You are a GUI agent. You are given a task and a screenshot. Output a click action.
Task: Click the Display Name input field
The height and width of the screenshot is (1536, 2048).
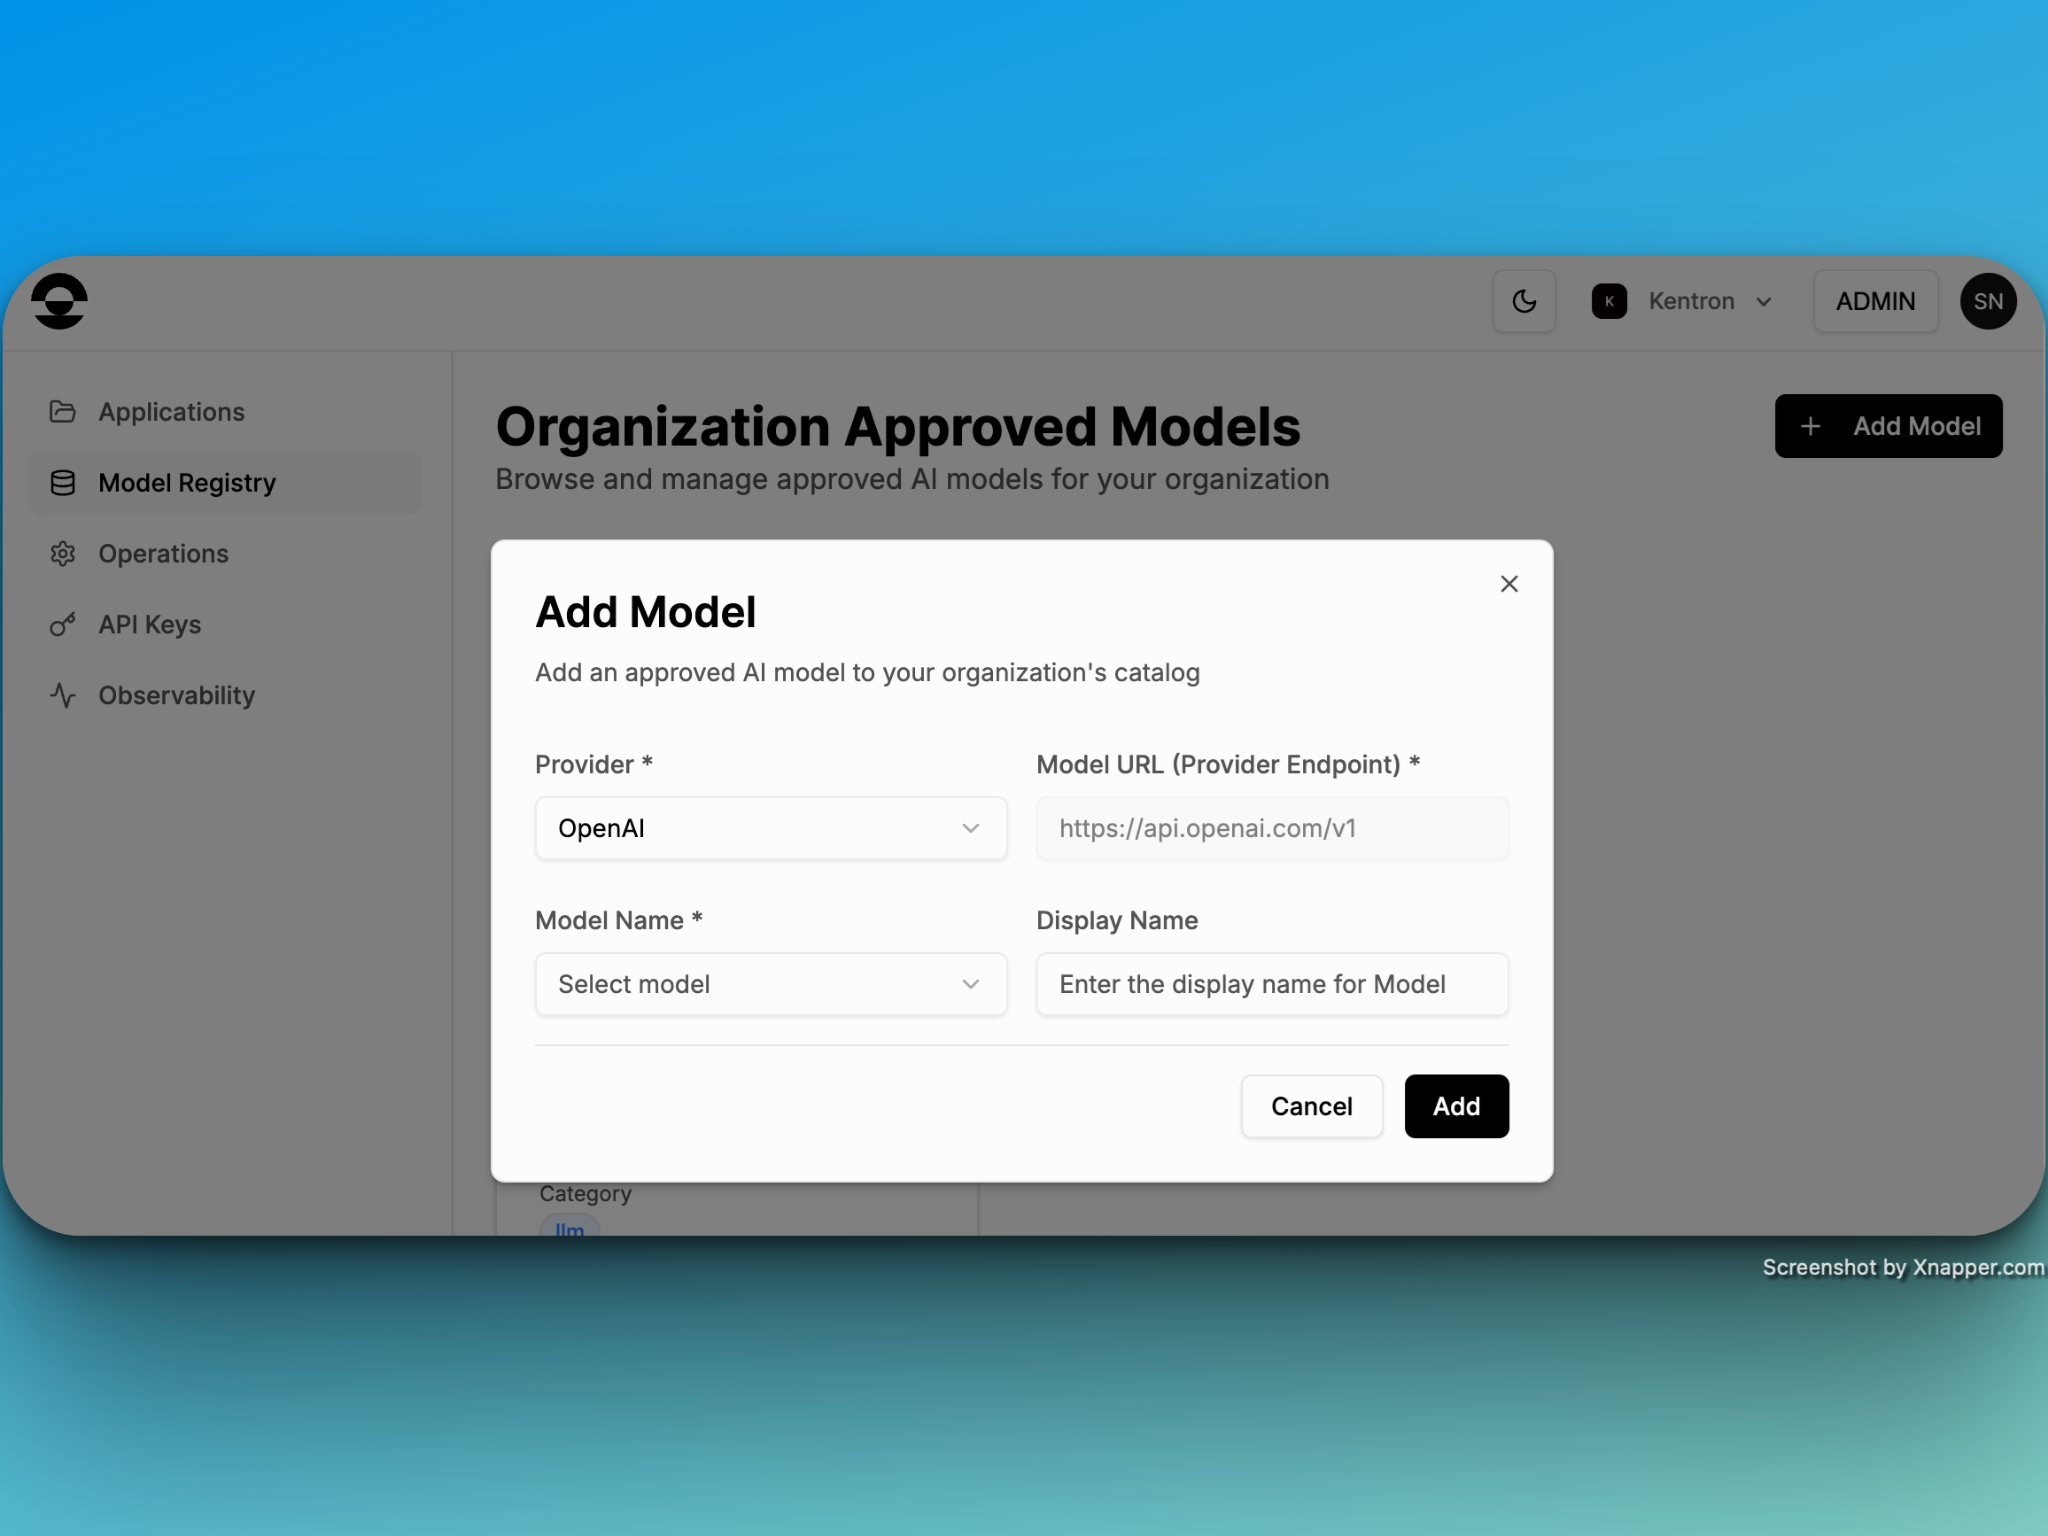1271,984
